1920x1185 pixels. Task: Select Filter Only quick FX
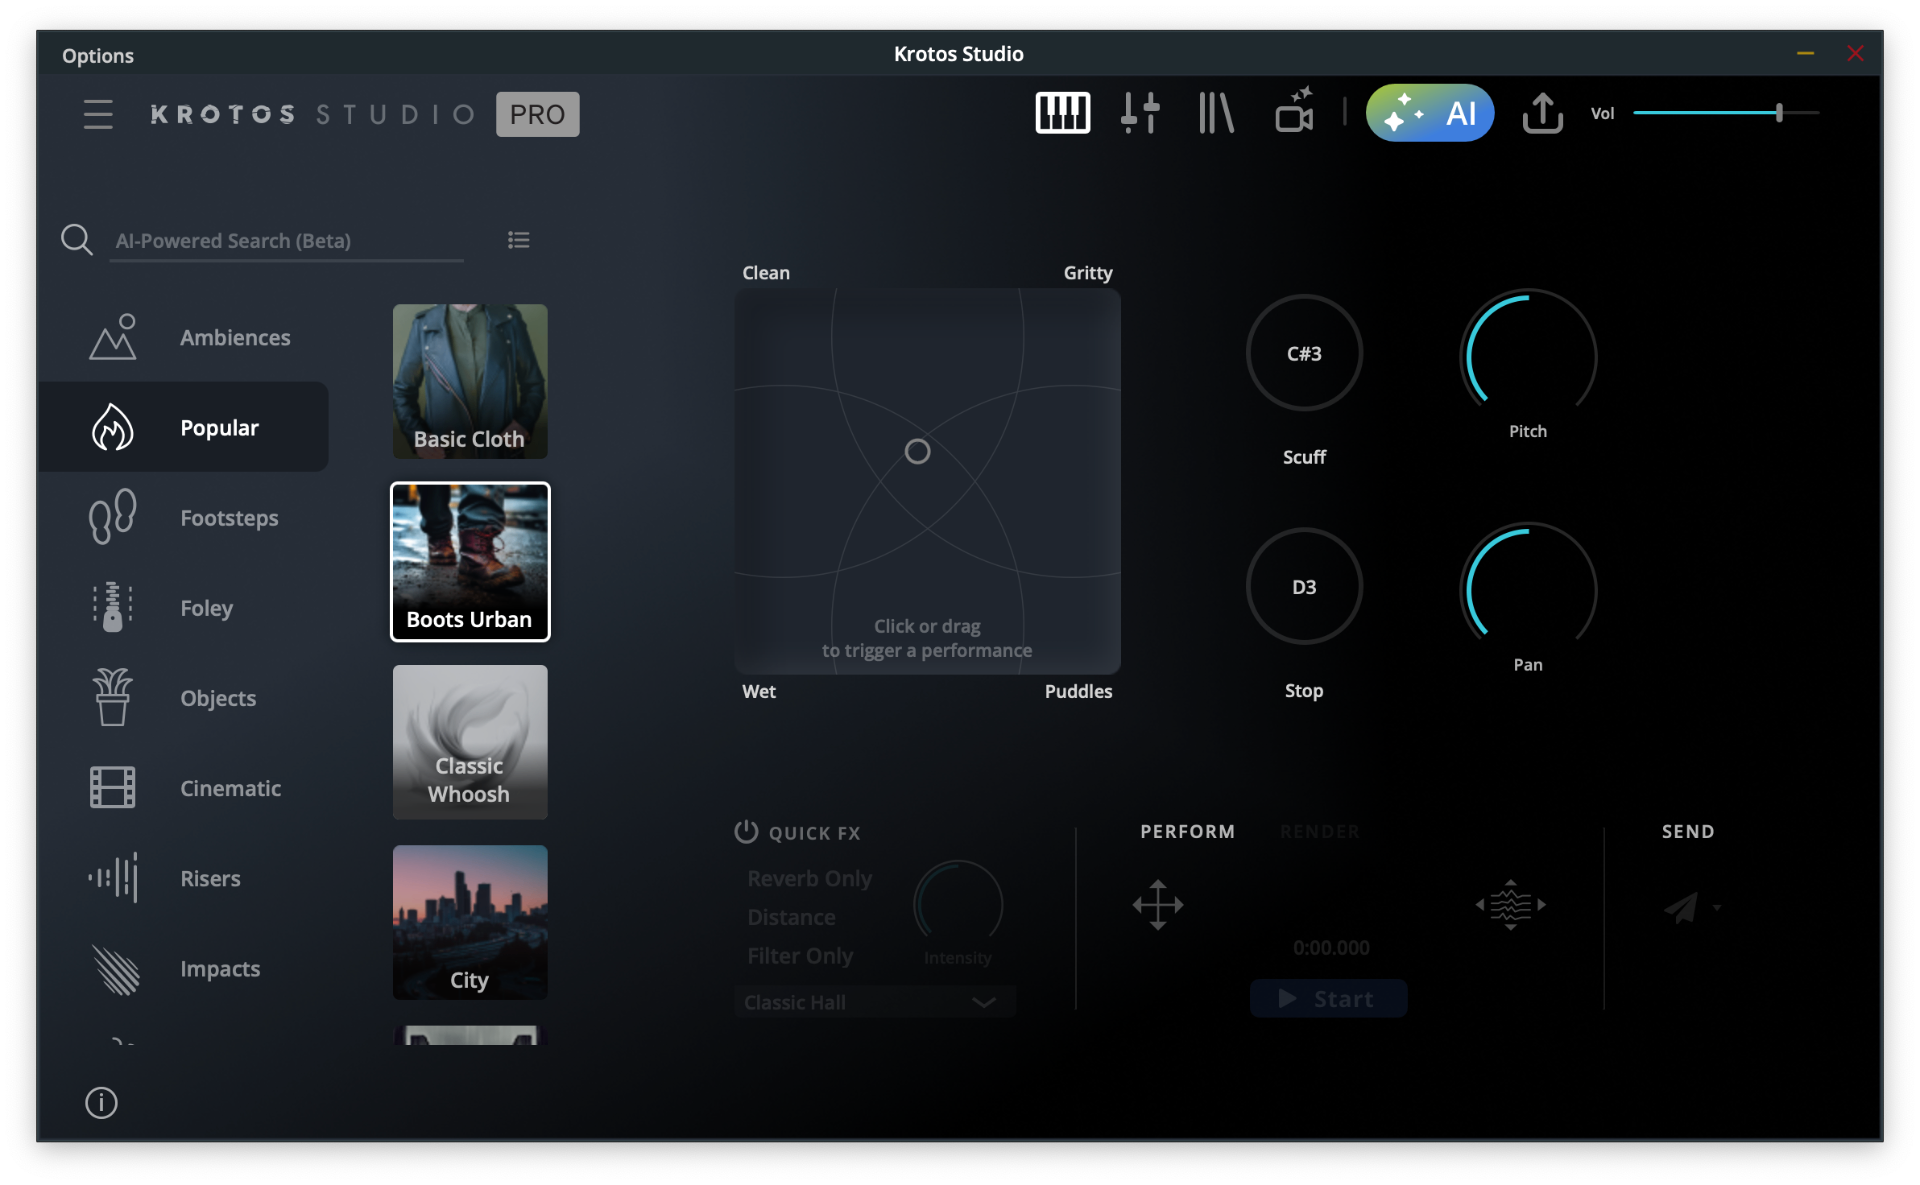[x=800, y=956]
